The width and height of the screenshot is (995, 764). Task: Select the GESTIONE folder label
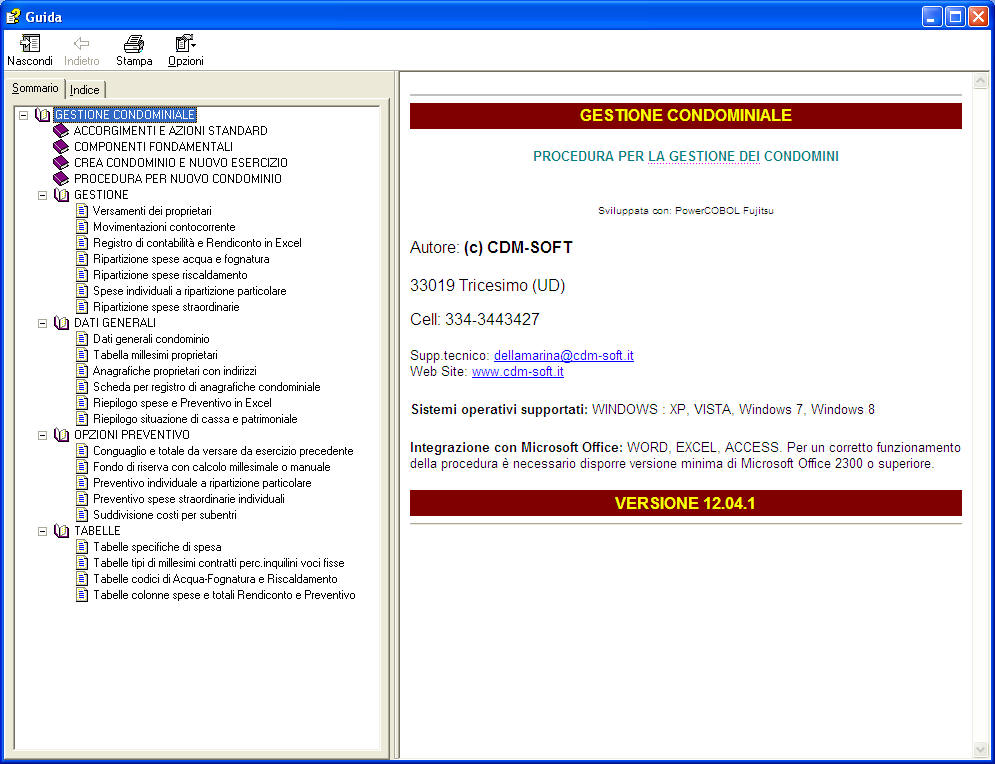(x=102, y=195)
